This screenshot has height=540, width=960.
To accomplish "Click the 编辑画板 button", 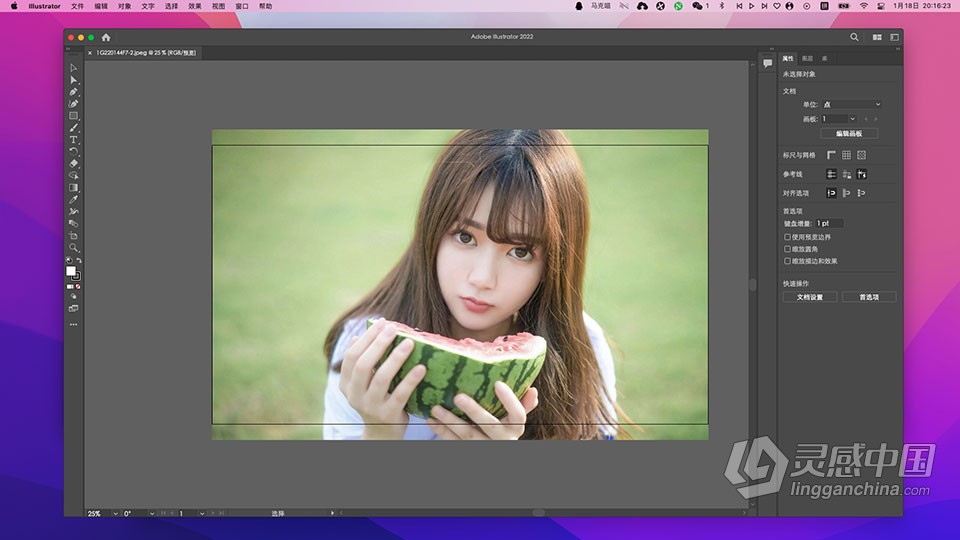I will coord(849,133).
